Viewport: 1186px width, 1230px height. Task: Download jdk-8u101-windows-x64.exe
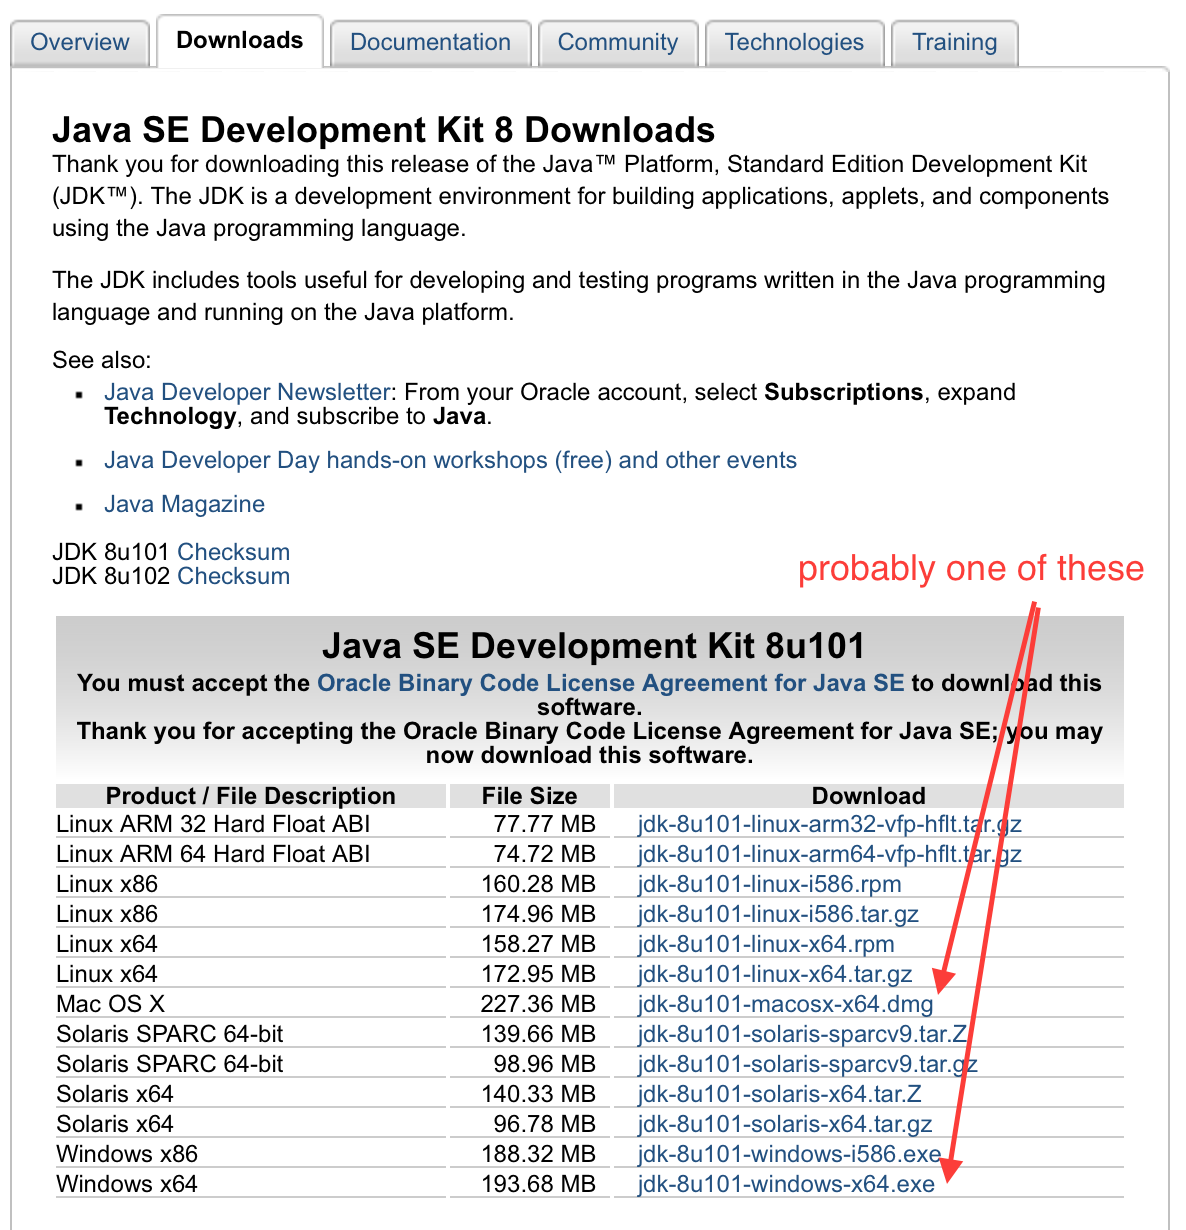tap(786, 1184)
